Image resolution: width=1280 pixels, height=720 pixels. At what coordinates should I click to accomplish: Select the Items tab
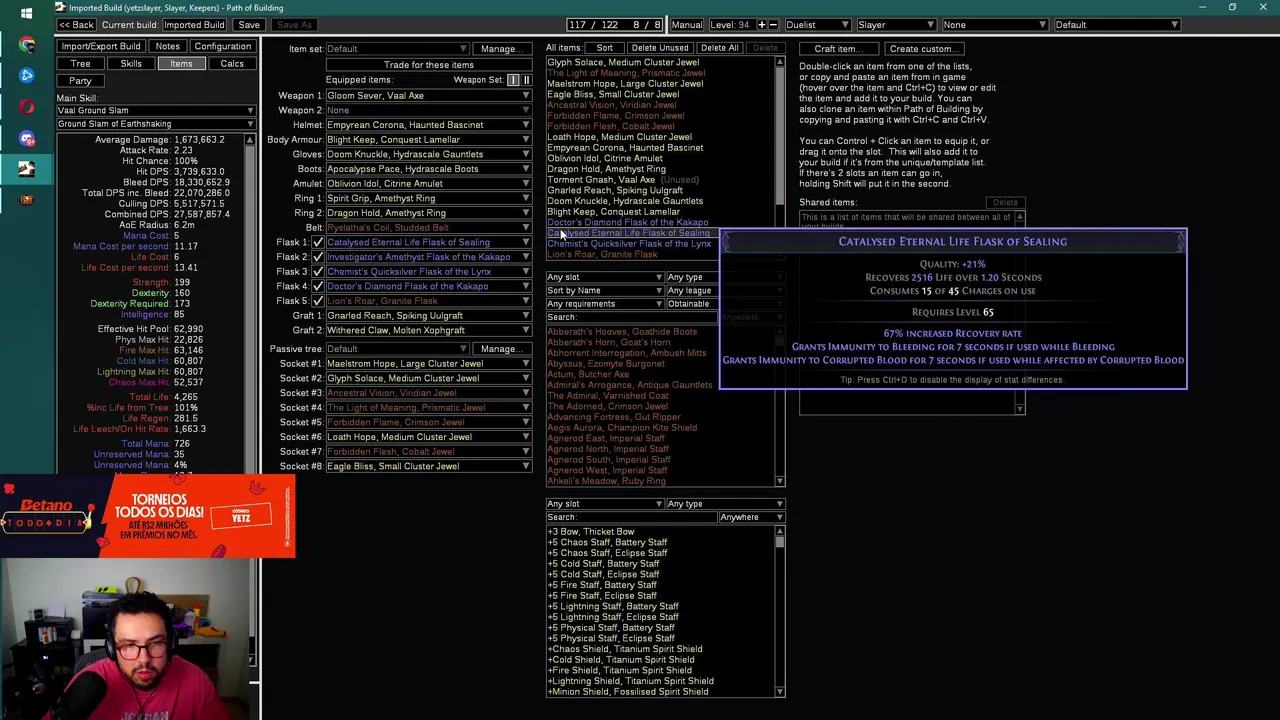pos(181,64)
